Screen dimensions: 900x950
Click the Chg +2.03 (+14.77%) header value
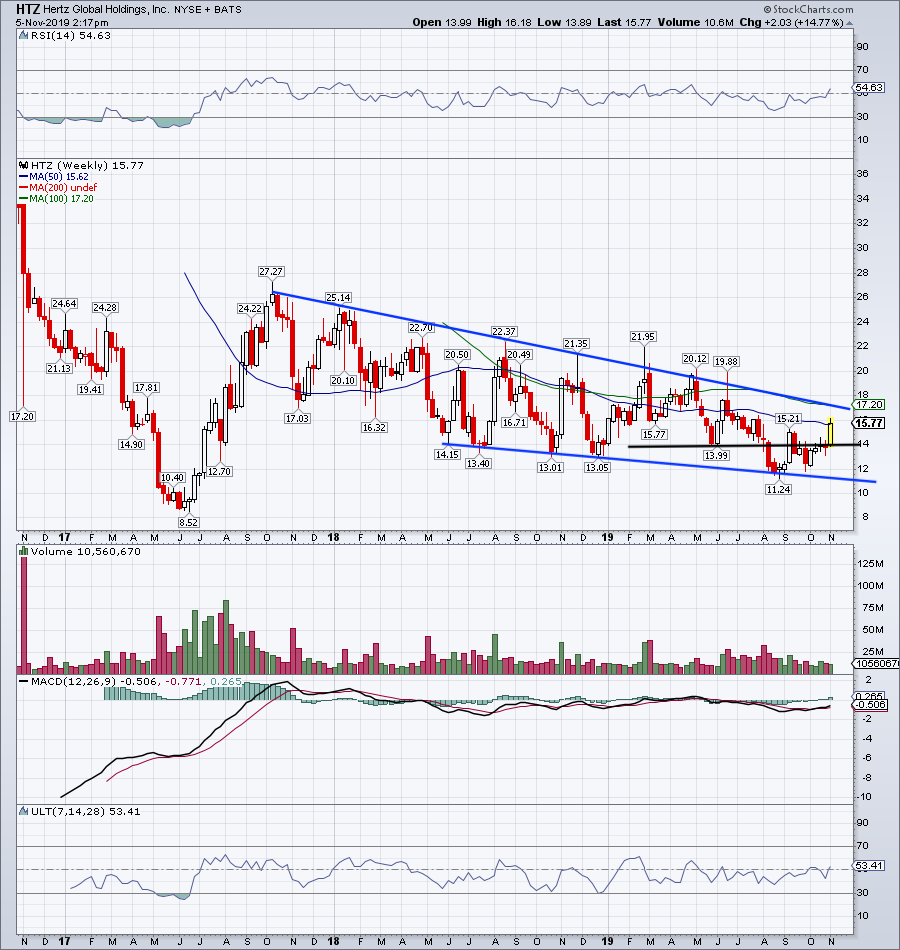click(x=791, y=22)
